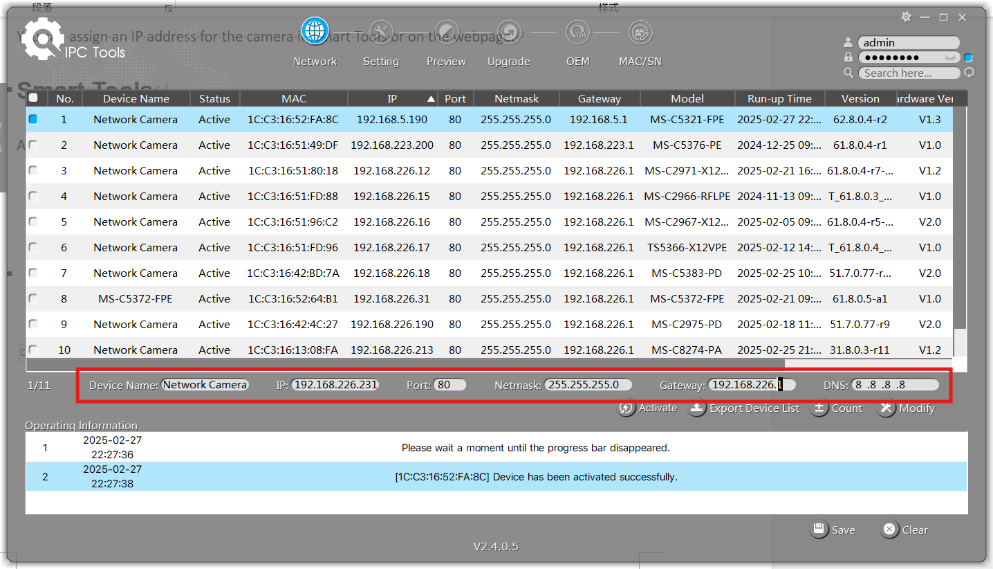Click the admin username field
993x569 pixels.
[x=909, y=42]
